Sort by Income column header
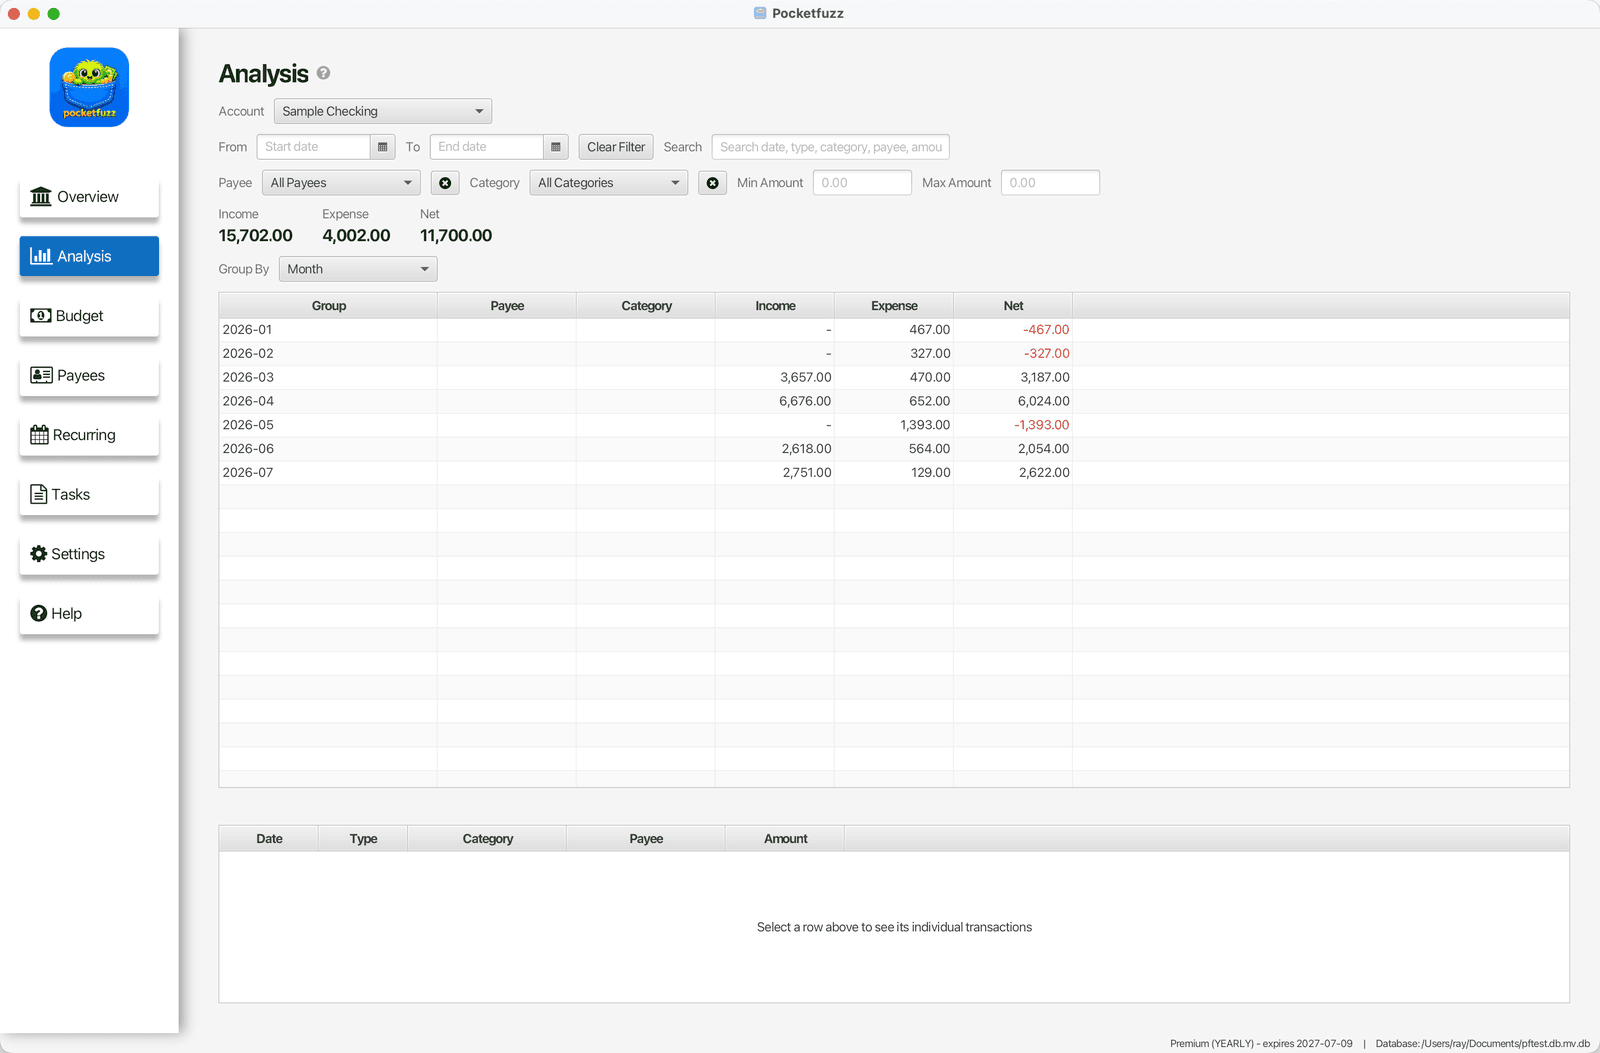This screenshot has height=1053, width=1600. [x=775, y=306]
